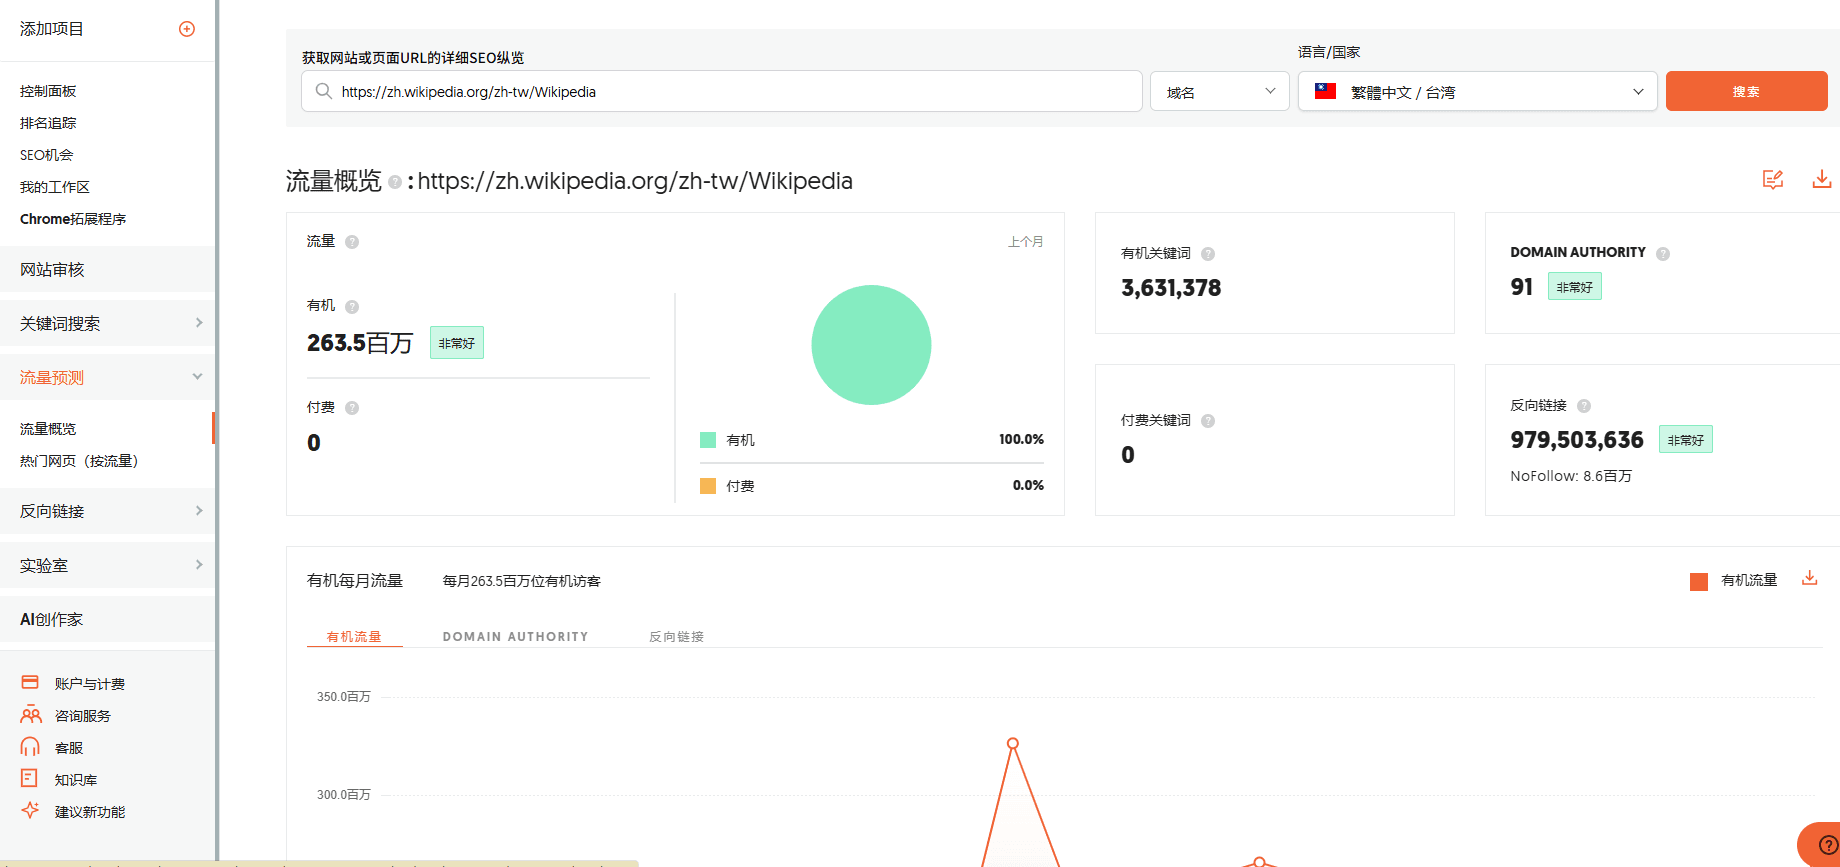
Task: Click the download icon next to page title
Action: 1822,179
